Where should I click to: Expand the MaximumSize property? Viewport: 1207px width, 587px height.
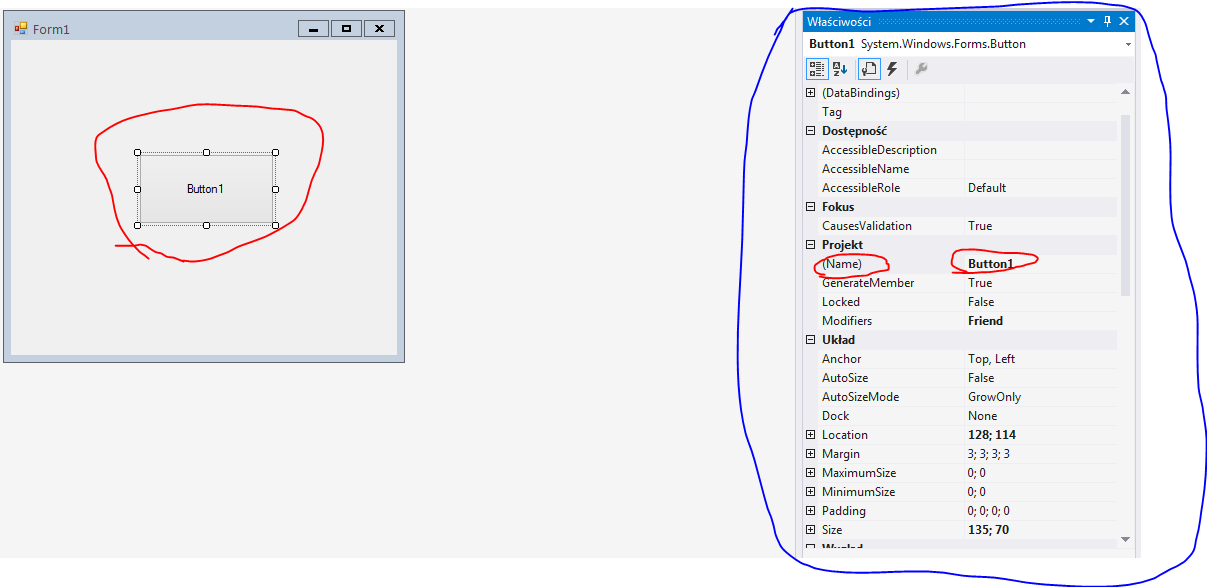[x=811, y=473]
